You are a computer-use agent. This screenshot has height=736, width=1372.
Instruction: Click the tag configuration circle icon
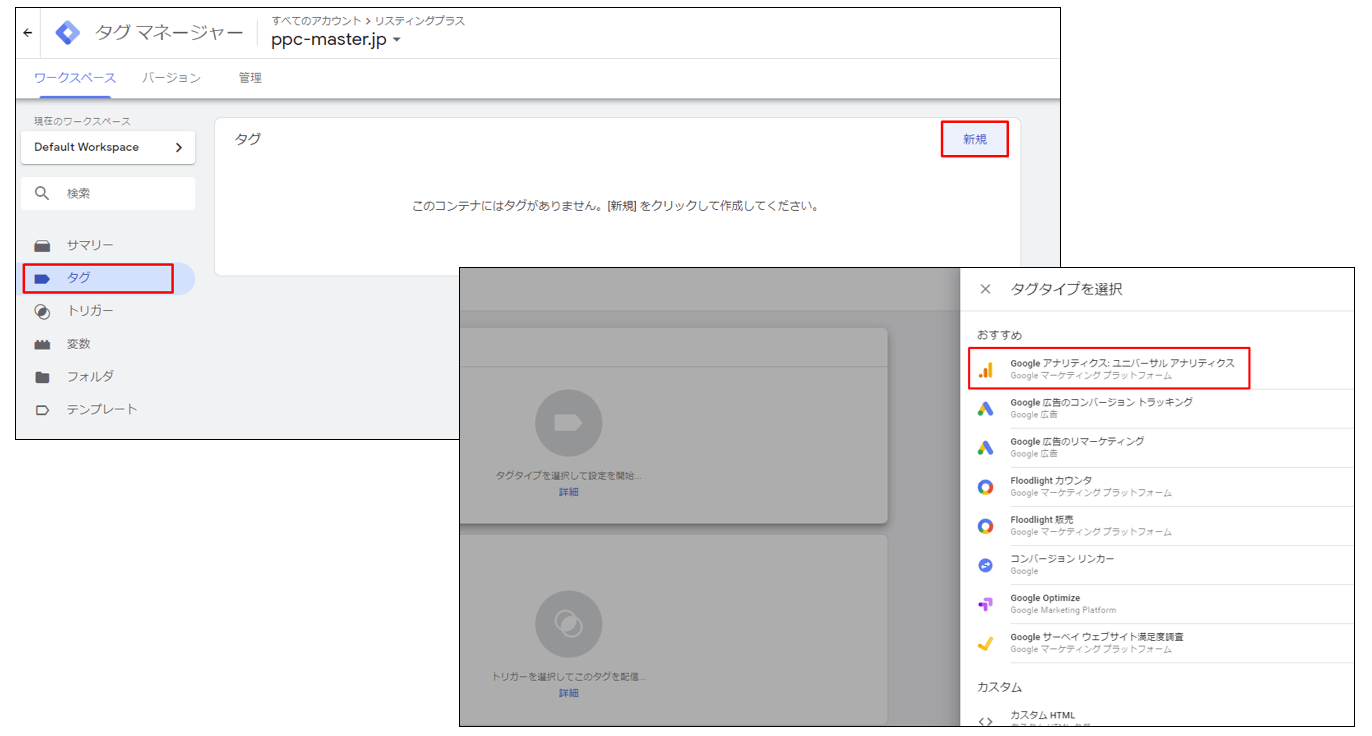pyautogui.click(x=568, y=423)
